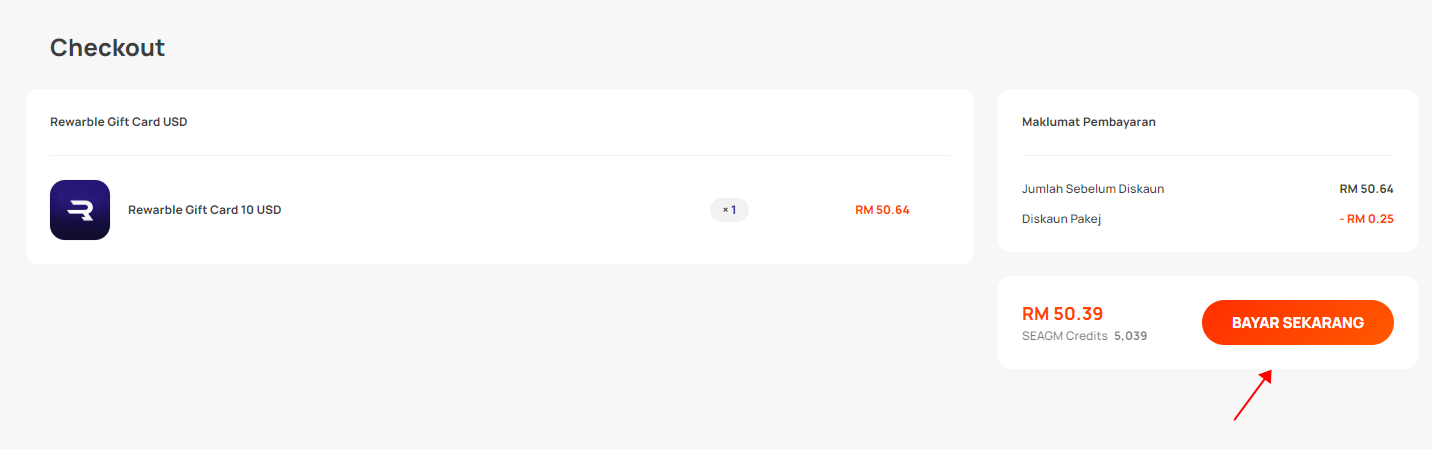Click the empty area between ×1 and price

802,210
